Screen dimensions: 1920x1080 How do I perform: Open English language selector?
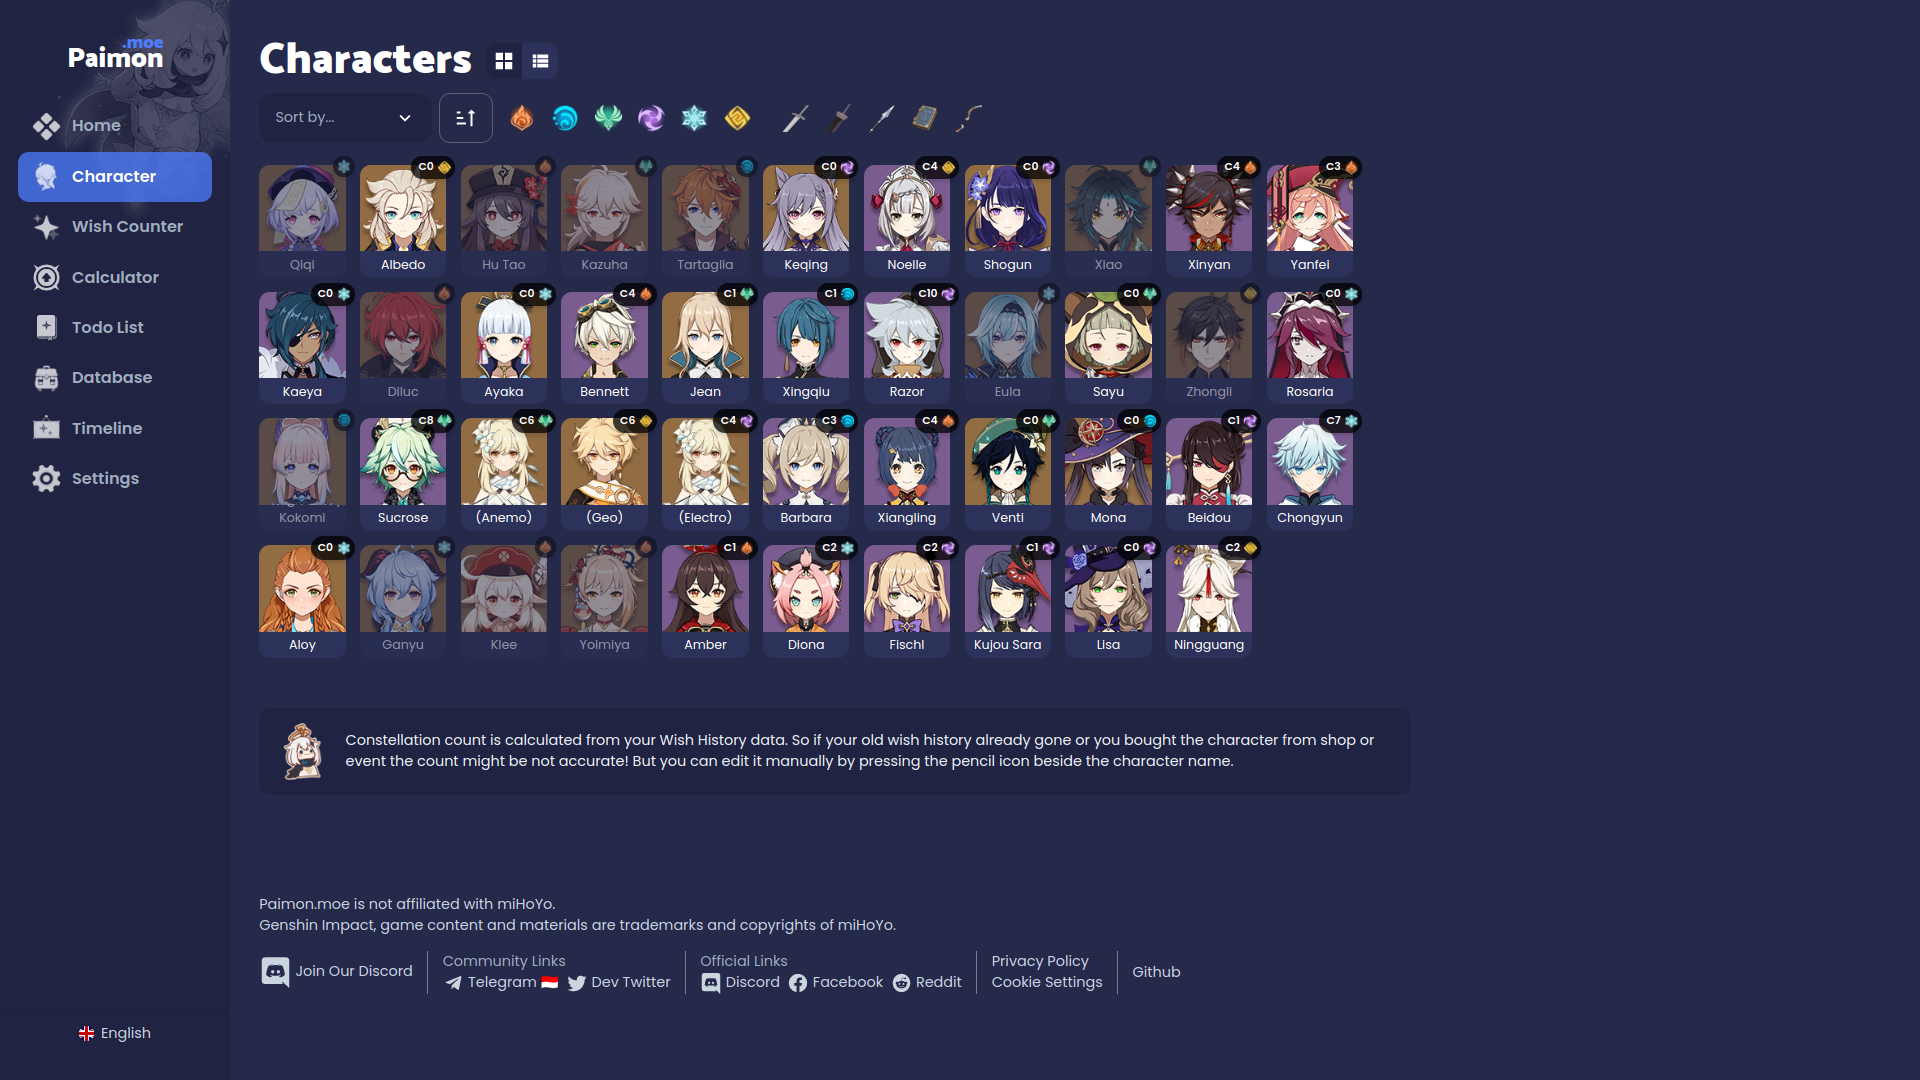click(115, 1033)
